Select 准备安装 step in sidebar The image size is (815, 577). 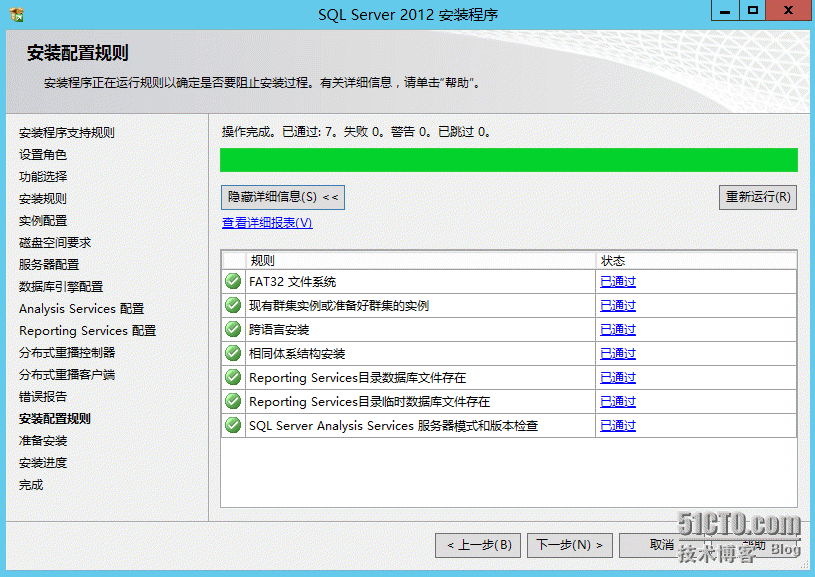pos(43,441)
